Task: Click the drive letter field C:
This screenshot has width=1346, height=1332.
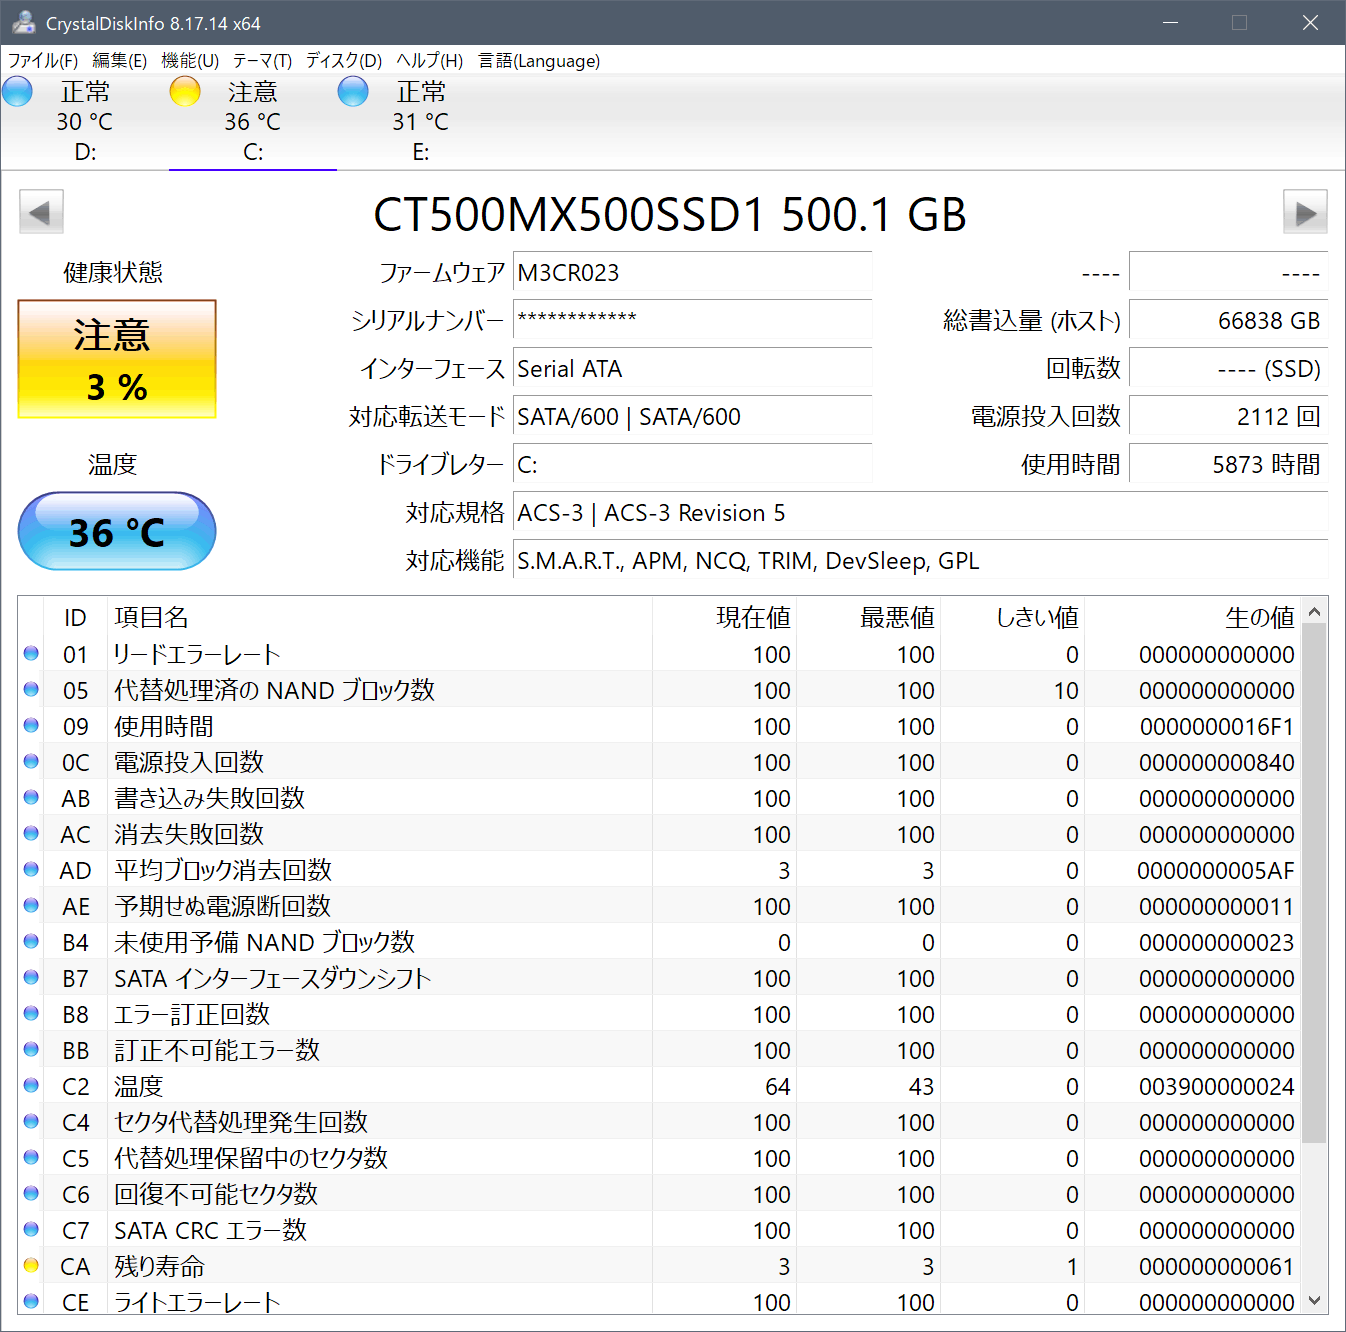Action: [x=692, y=464]
